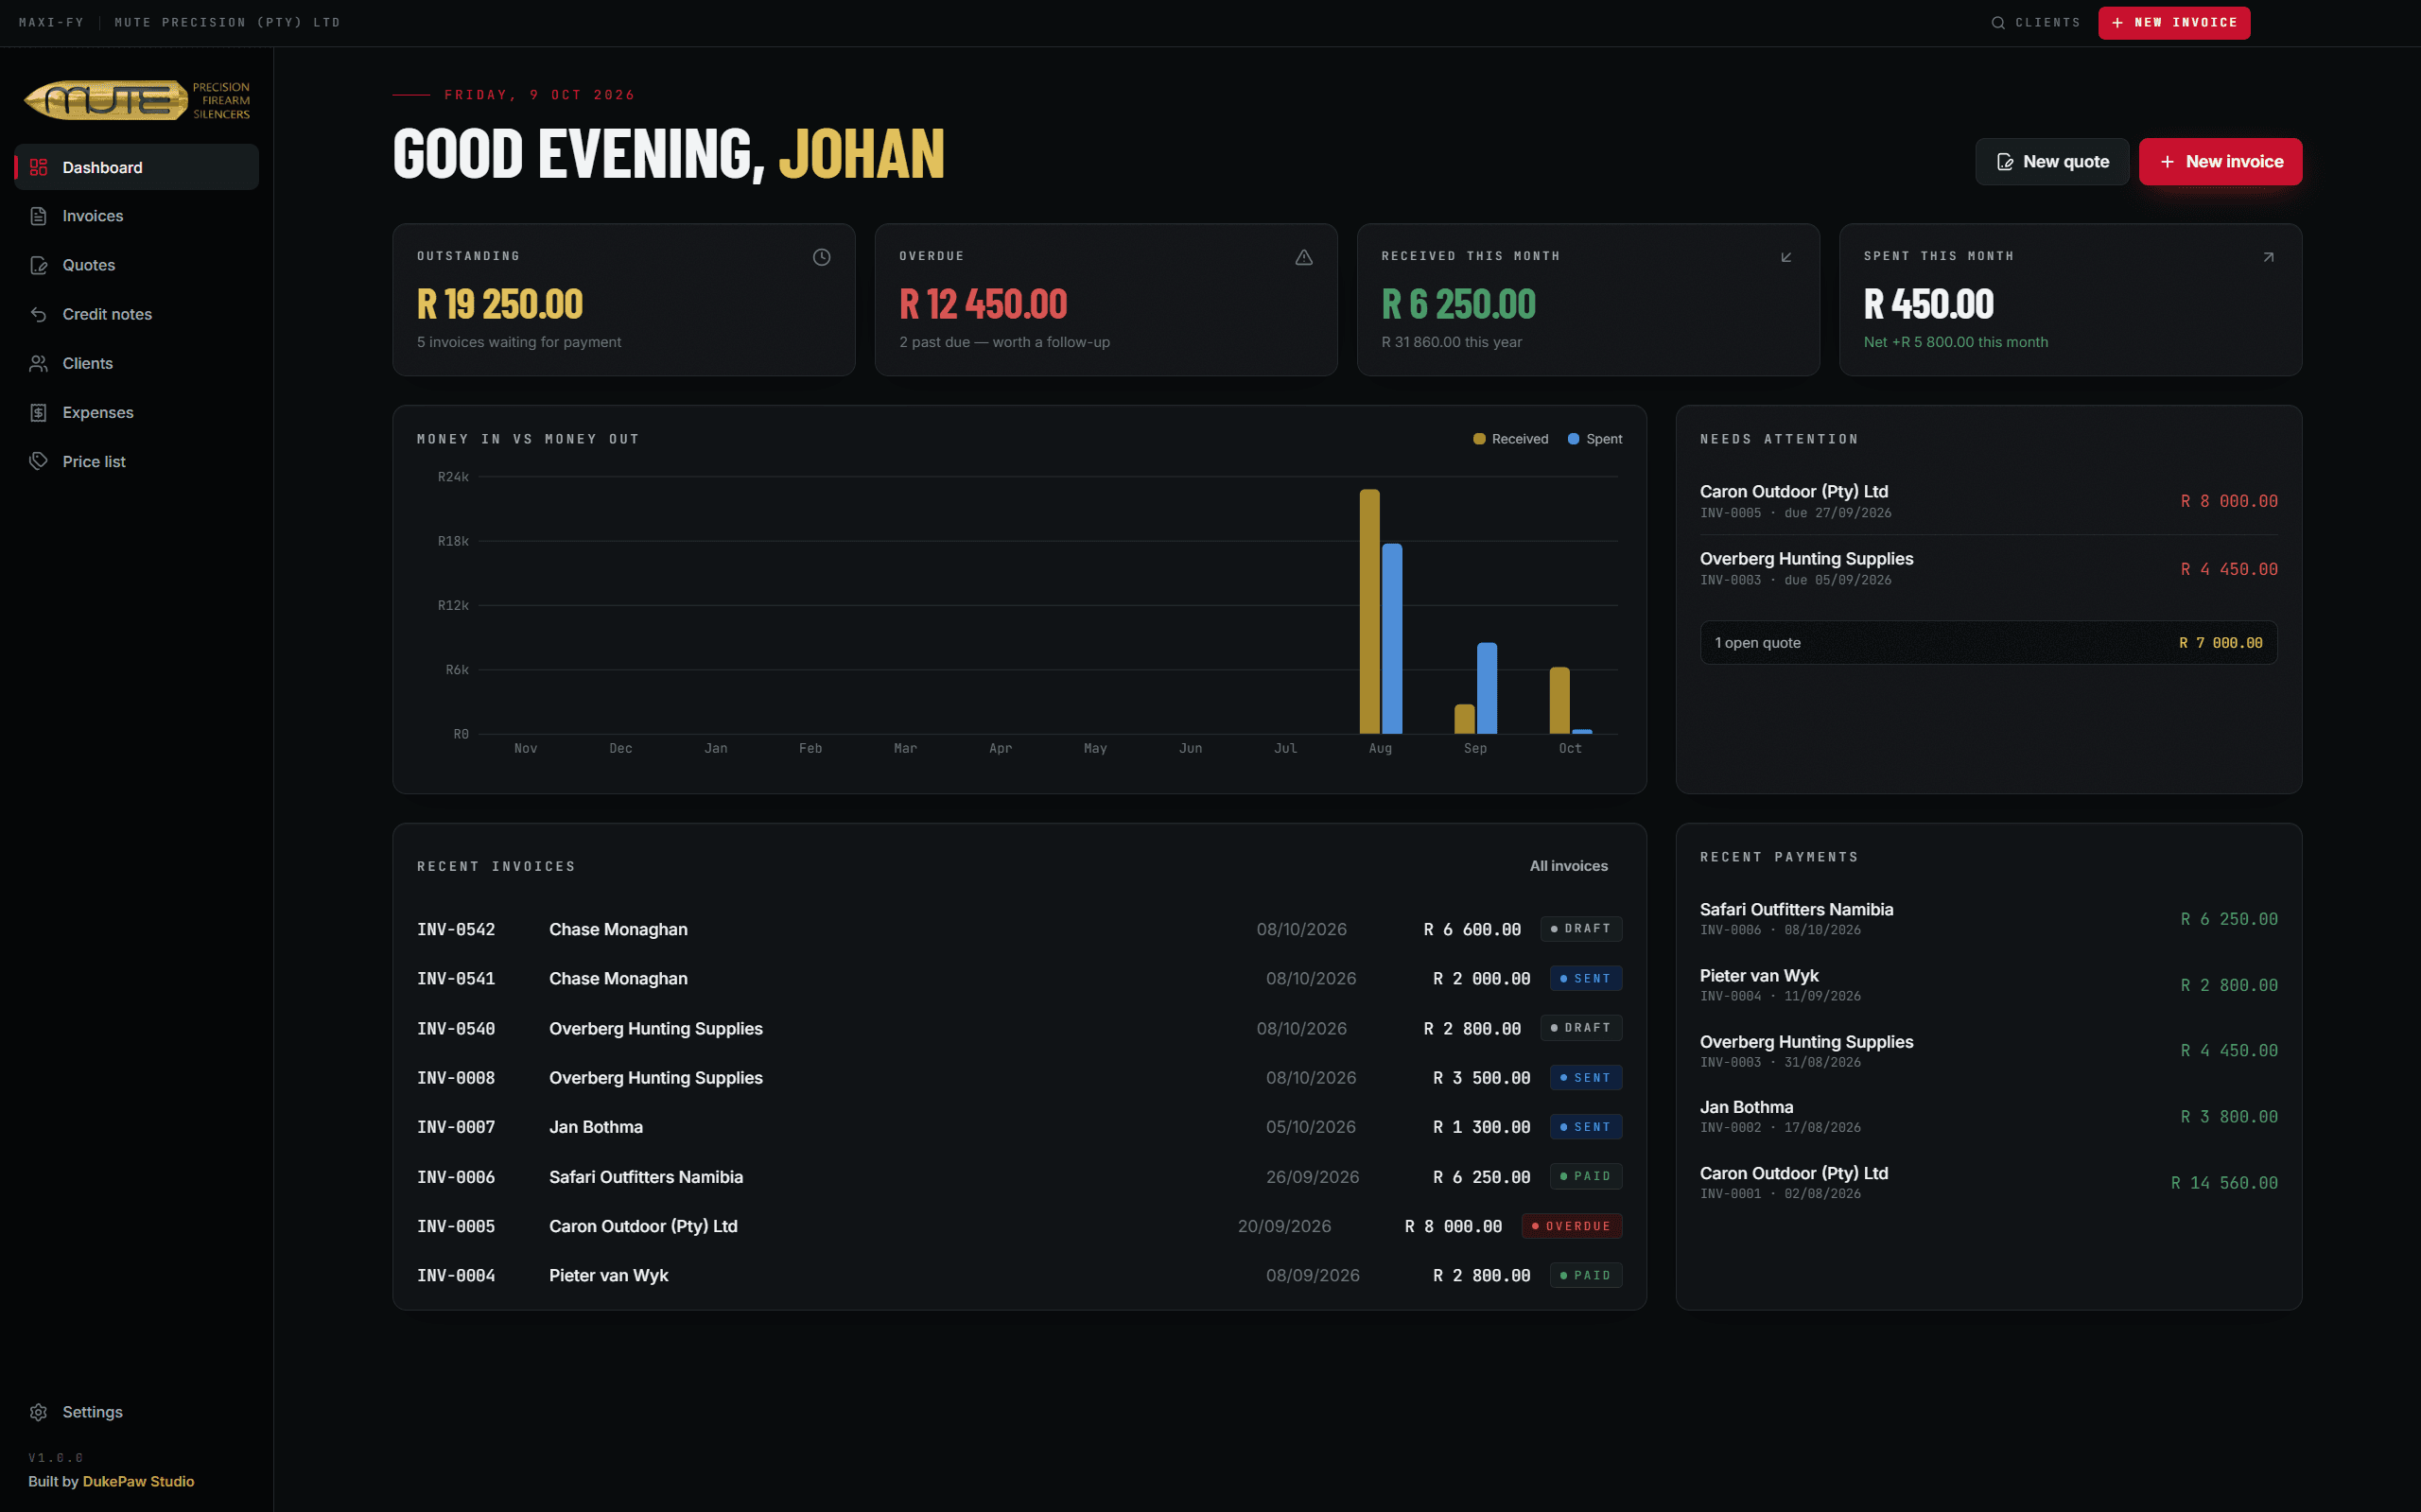The width and height of the screenshot is (2421, 1512).
Task: Select Safari Outfitters Namibia recent payment
Action: point(1988,918)
